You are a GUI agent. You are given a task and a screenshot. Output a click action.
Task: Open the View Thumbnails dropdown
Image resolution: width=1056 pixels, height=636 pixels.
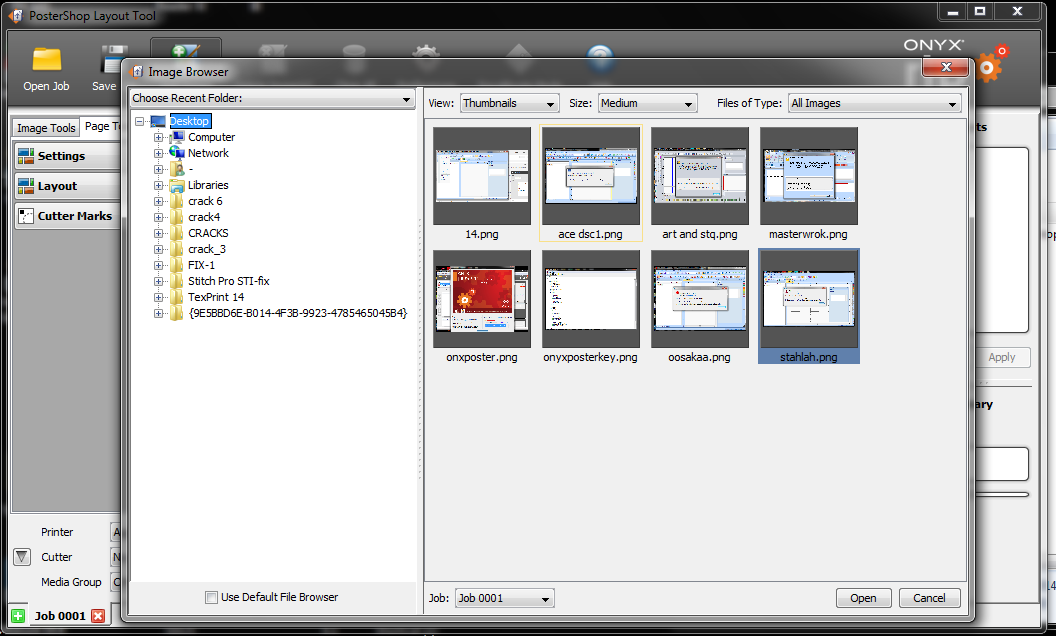(510, 103)
